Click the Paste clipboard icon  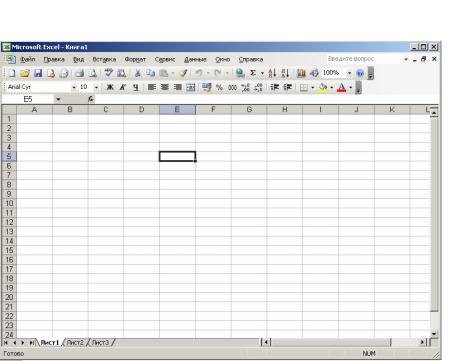(163, 73)
